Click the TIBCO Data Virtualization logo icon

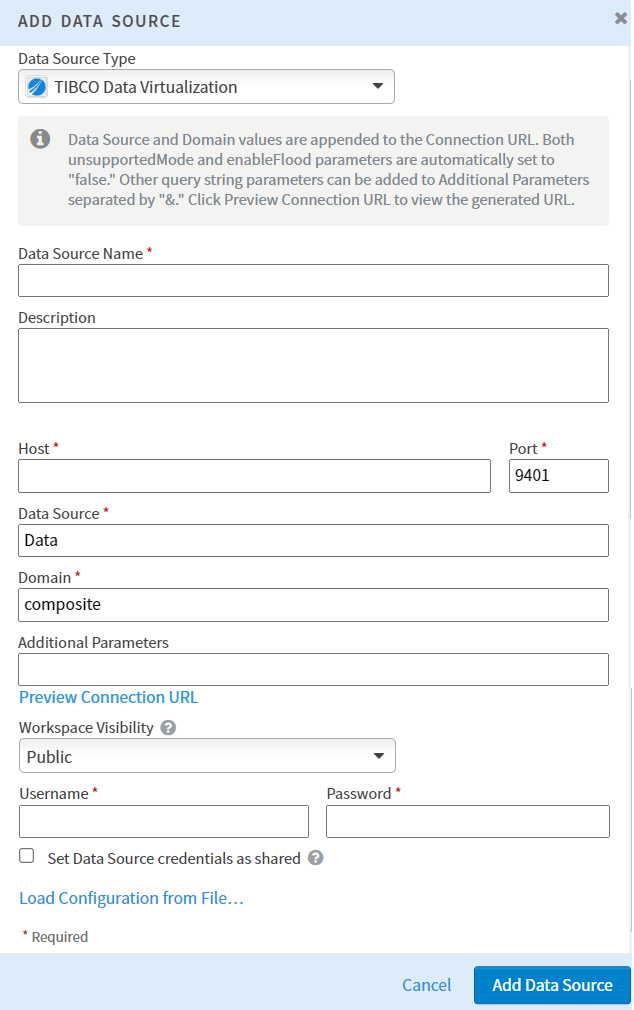(38, 86)
